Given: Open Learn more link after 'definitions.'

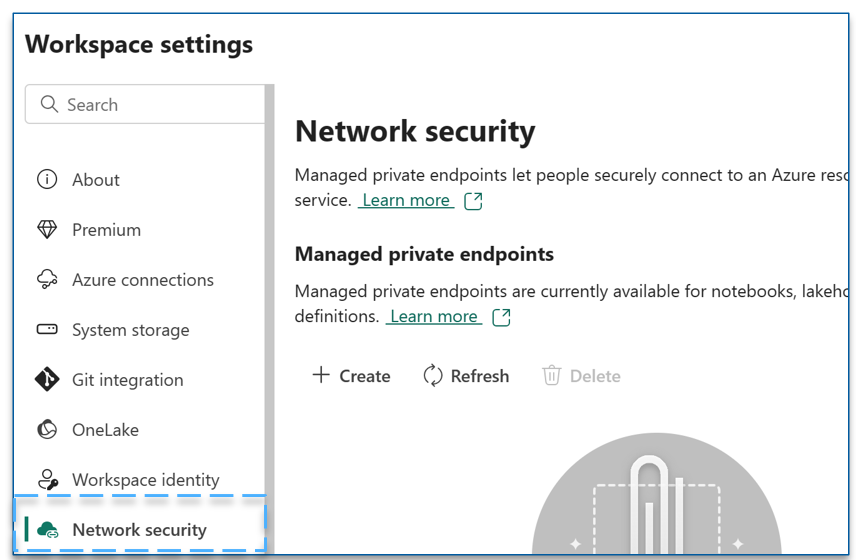Looking at the screenshot, I should click(x=434, y=317).
